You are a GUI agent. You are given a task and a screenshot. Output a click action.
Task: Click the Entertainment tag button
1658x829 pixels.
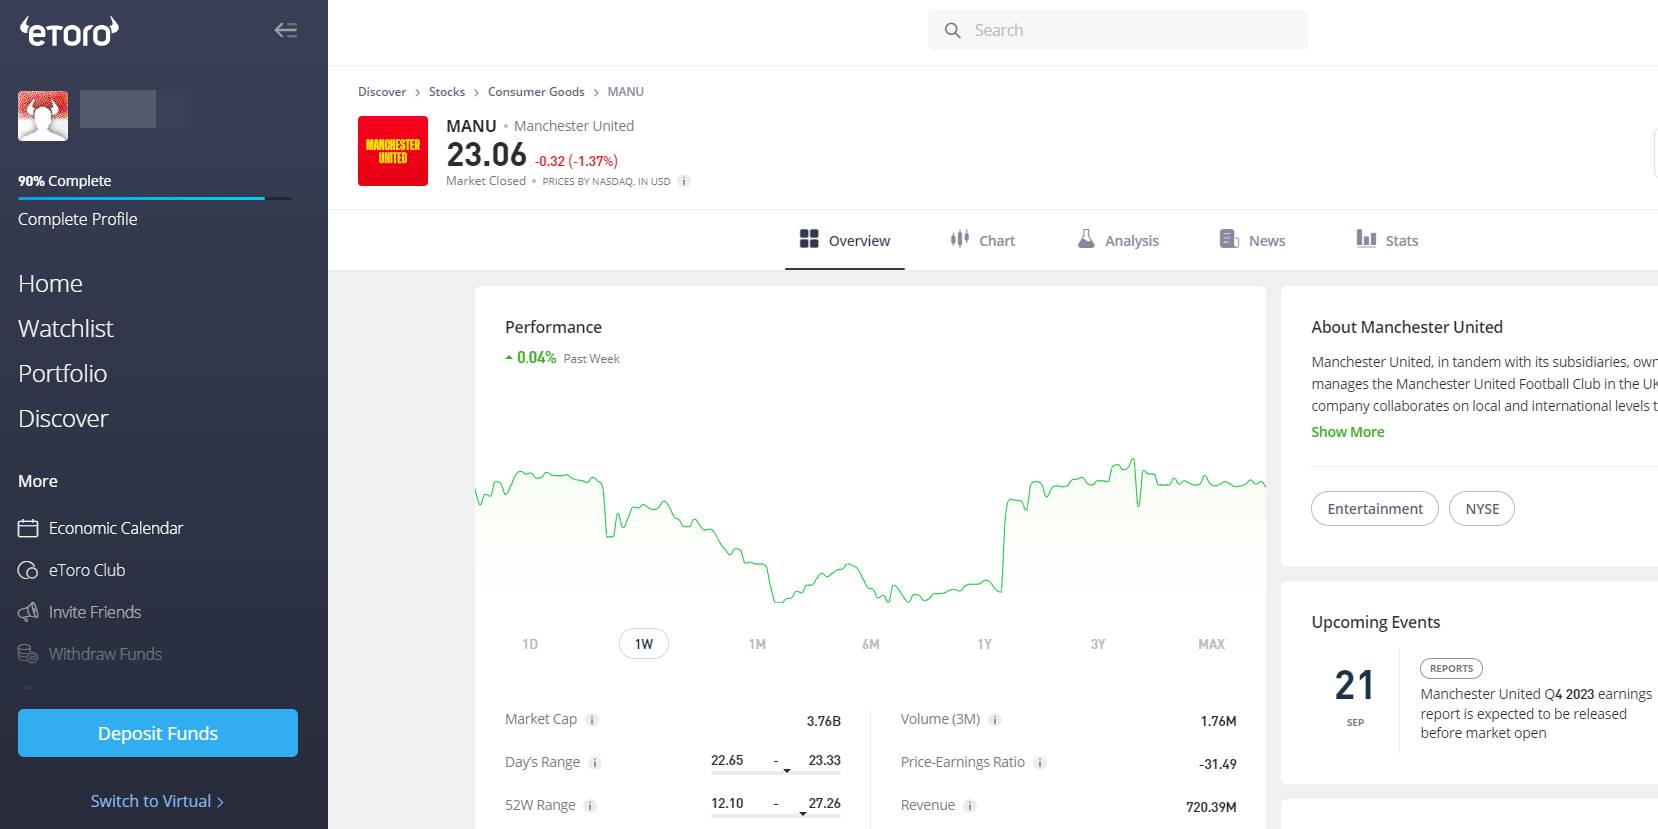1375,509
